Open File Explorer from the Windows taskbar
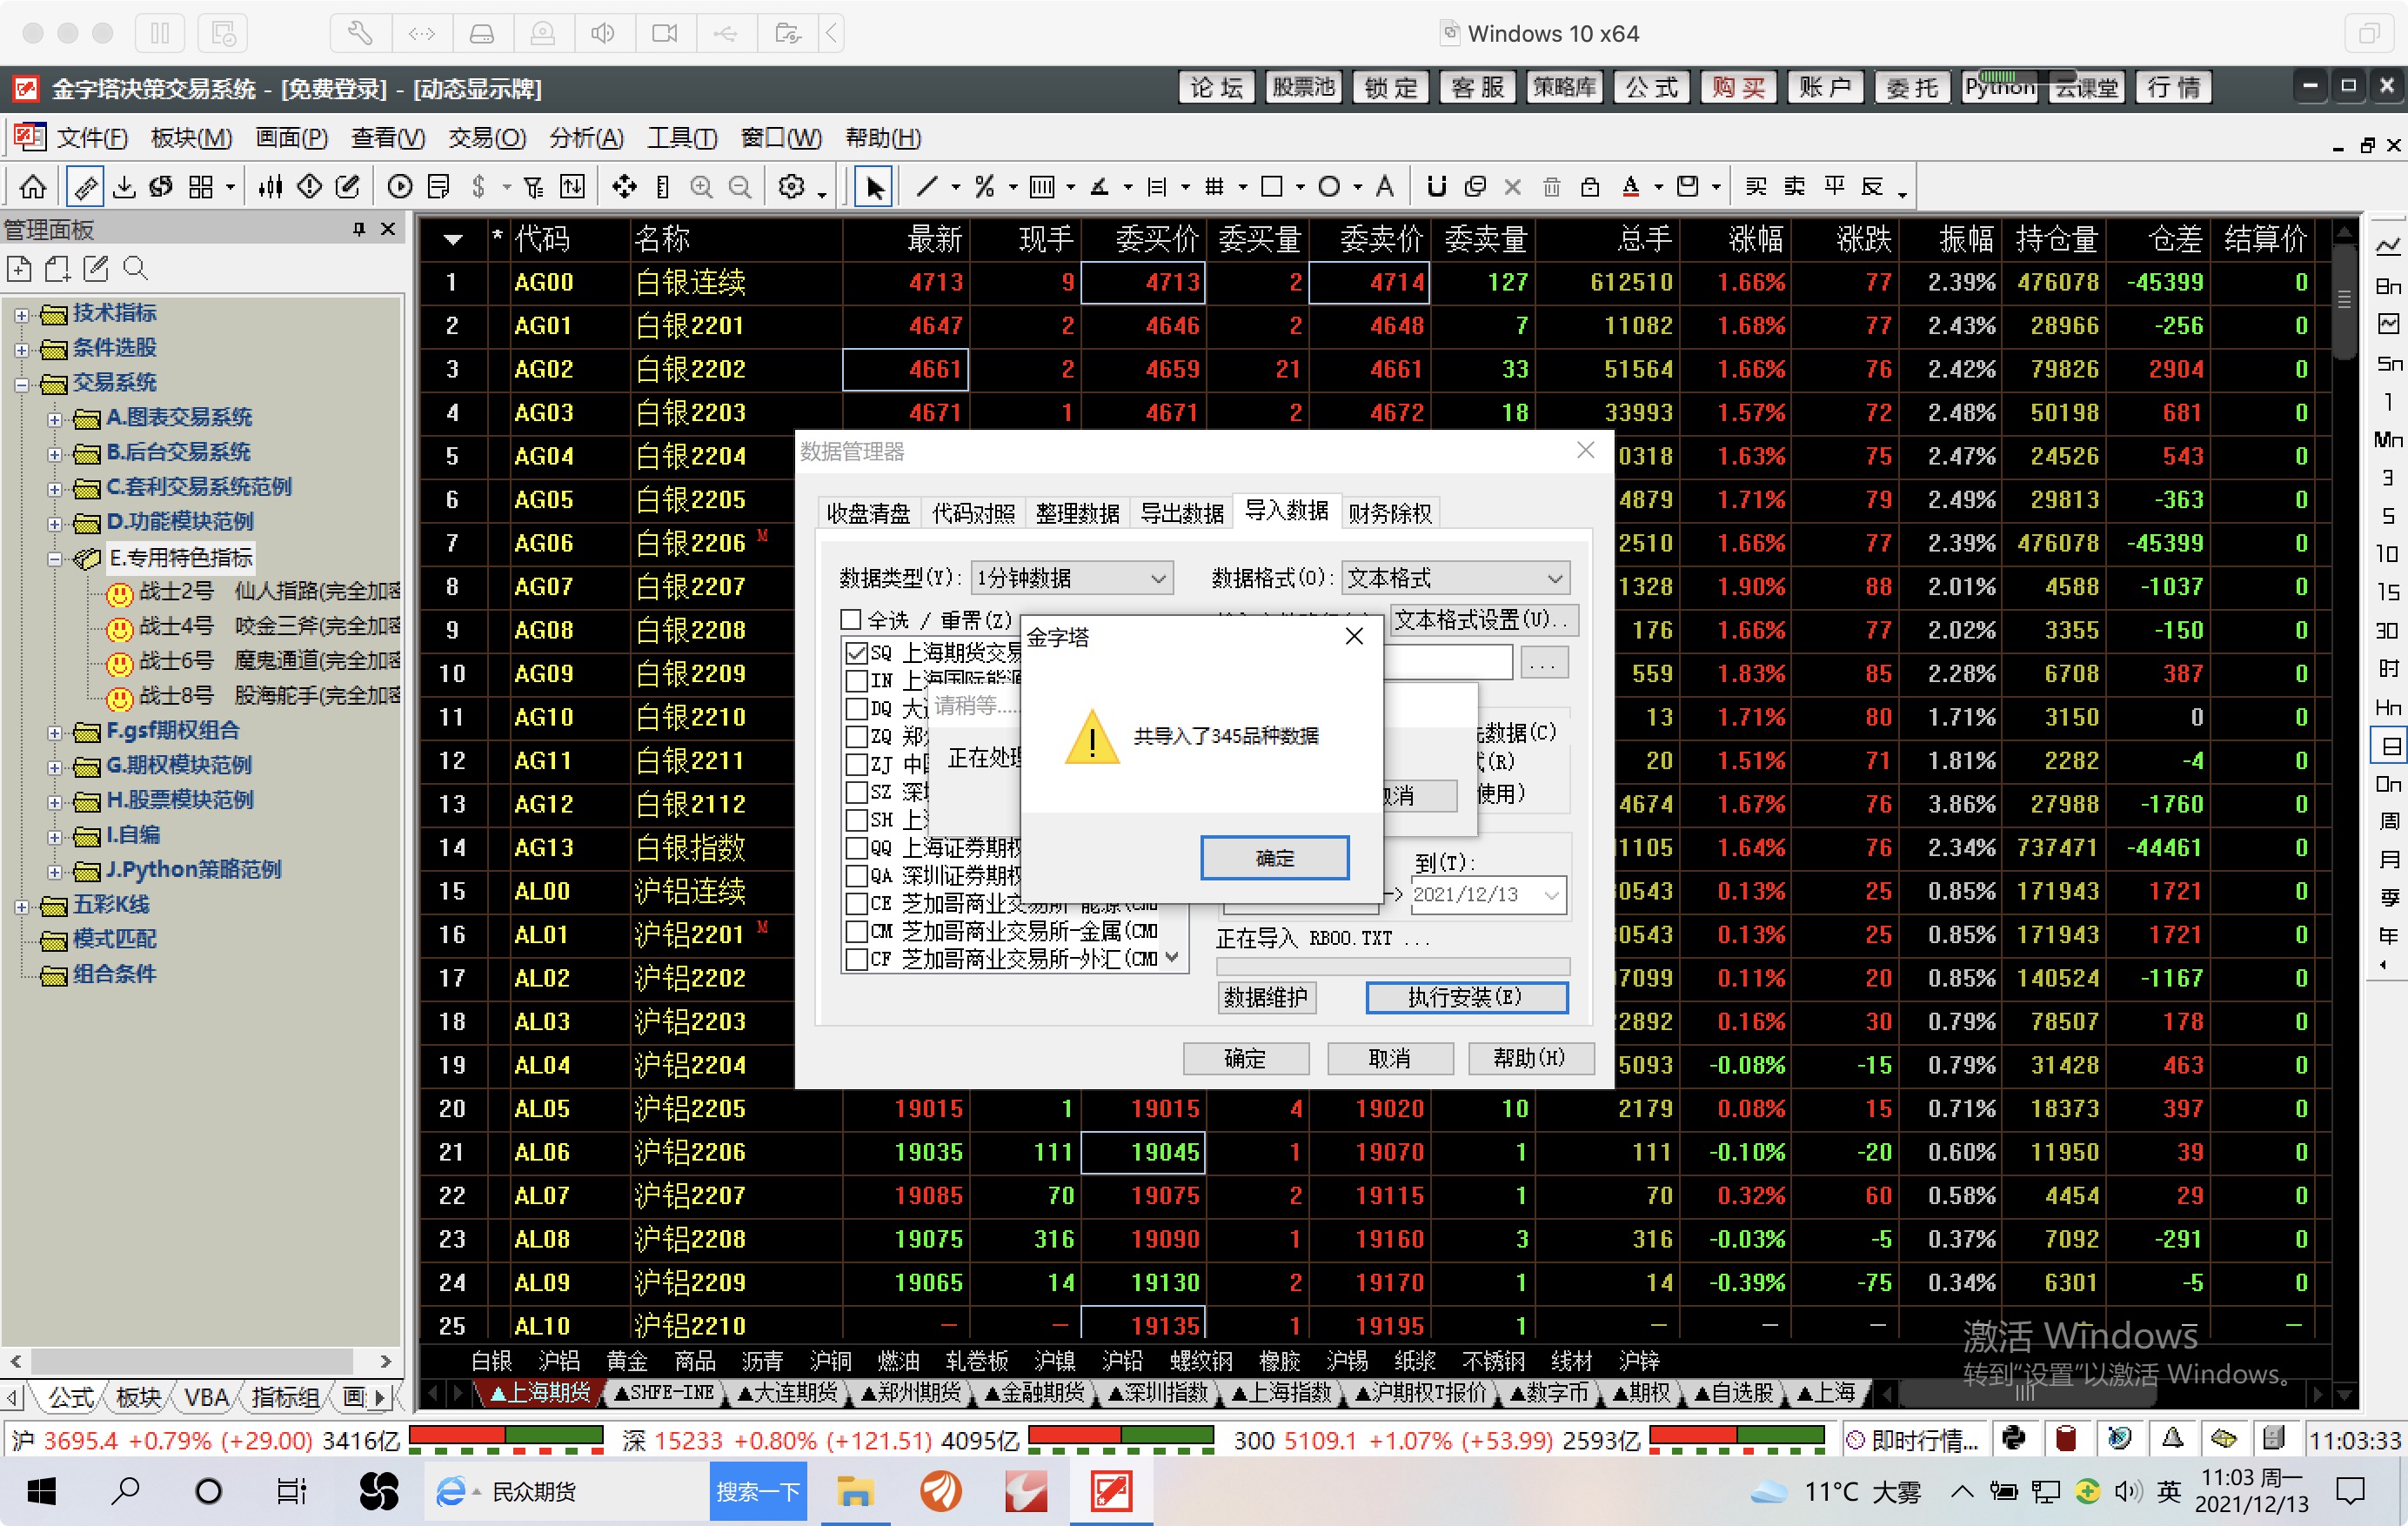Viewport: 2408px width, 1526px height. [855, 1491]
